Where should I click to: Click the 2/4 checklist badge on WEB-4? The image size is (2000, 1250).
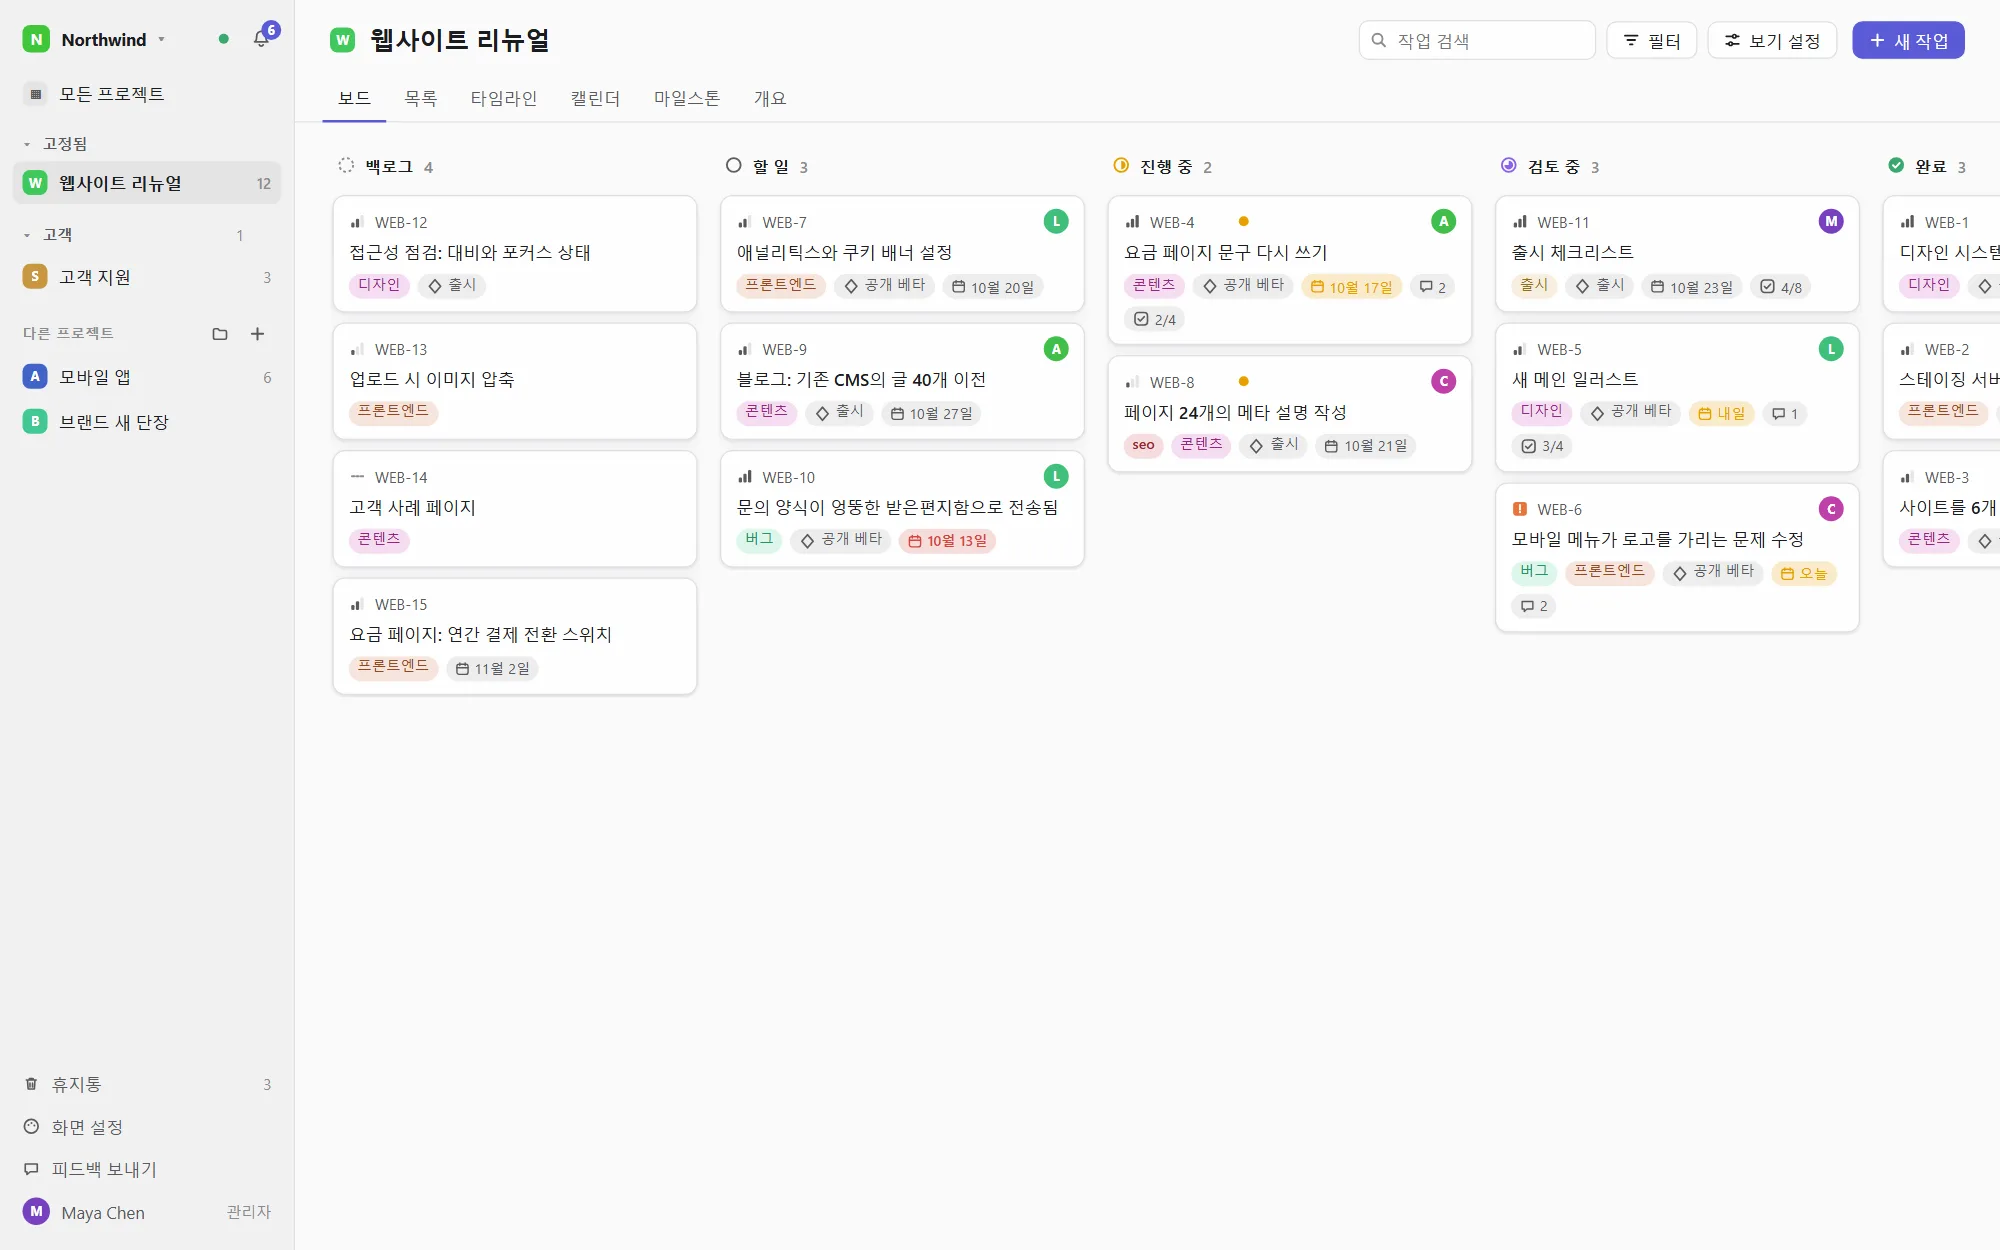pos(1154,320)
